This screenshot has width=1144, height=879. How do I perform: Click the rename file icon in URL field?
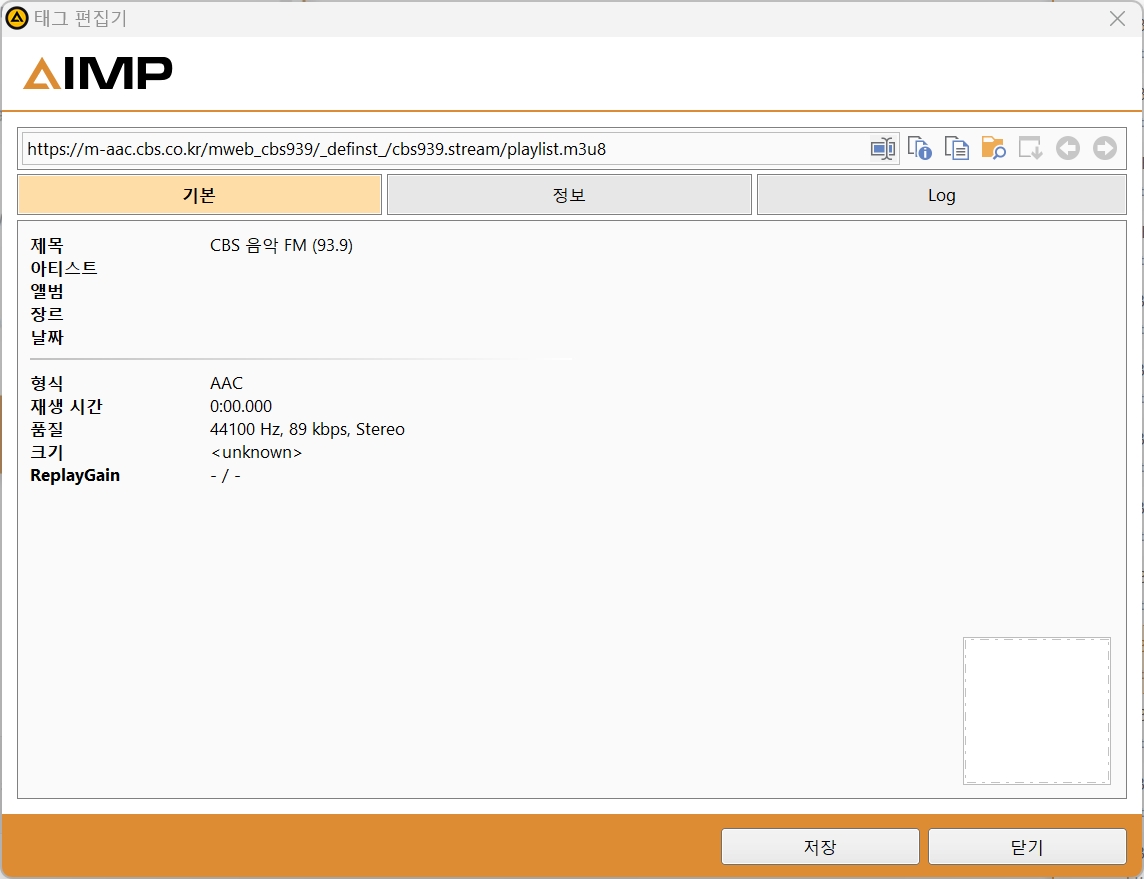point(883,149)
